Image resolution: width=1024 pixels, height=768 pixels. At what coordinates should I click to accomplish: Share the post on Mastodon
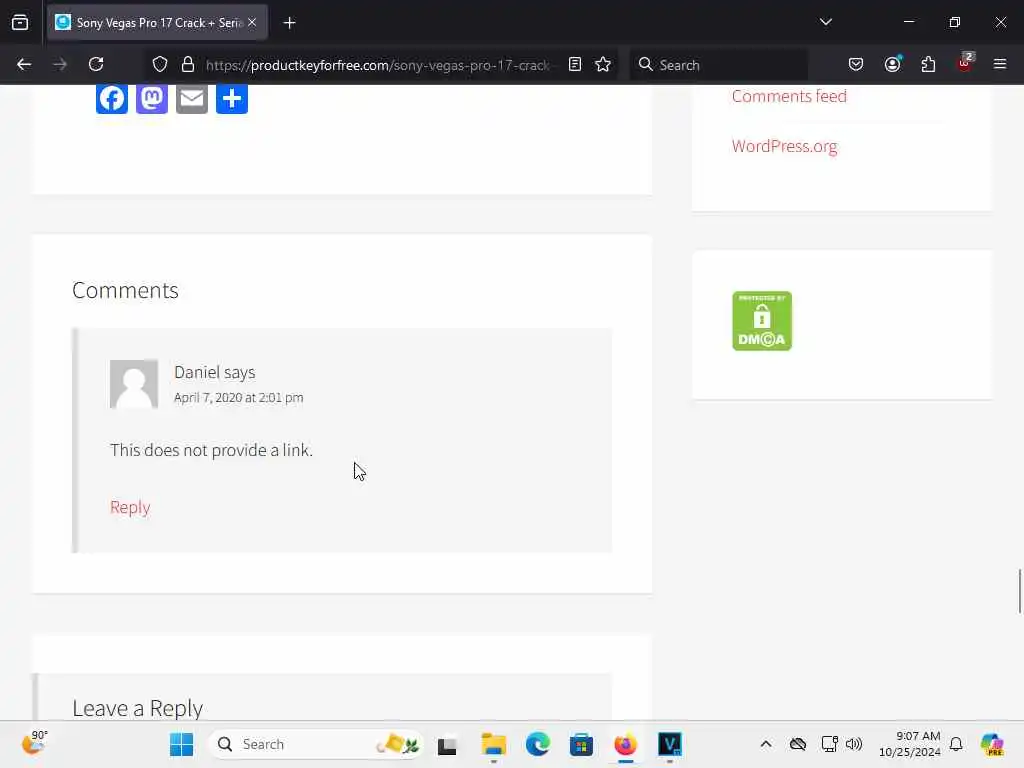[x=152, y=99]
